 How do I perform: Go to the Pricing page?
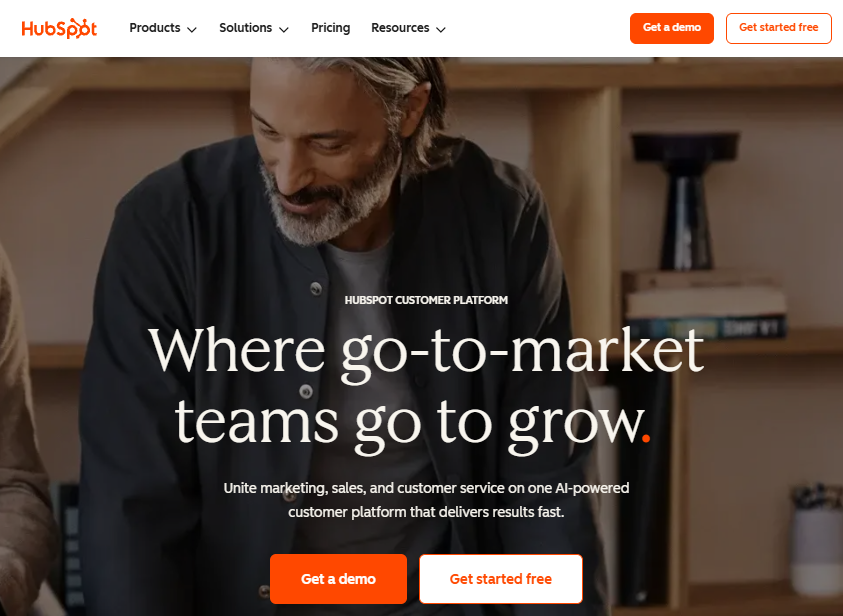point(331,28)
